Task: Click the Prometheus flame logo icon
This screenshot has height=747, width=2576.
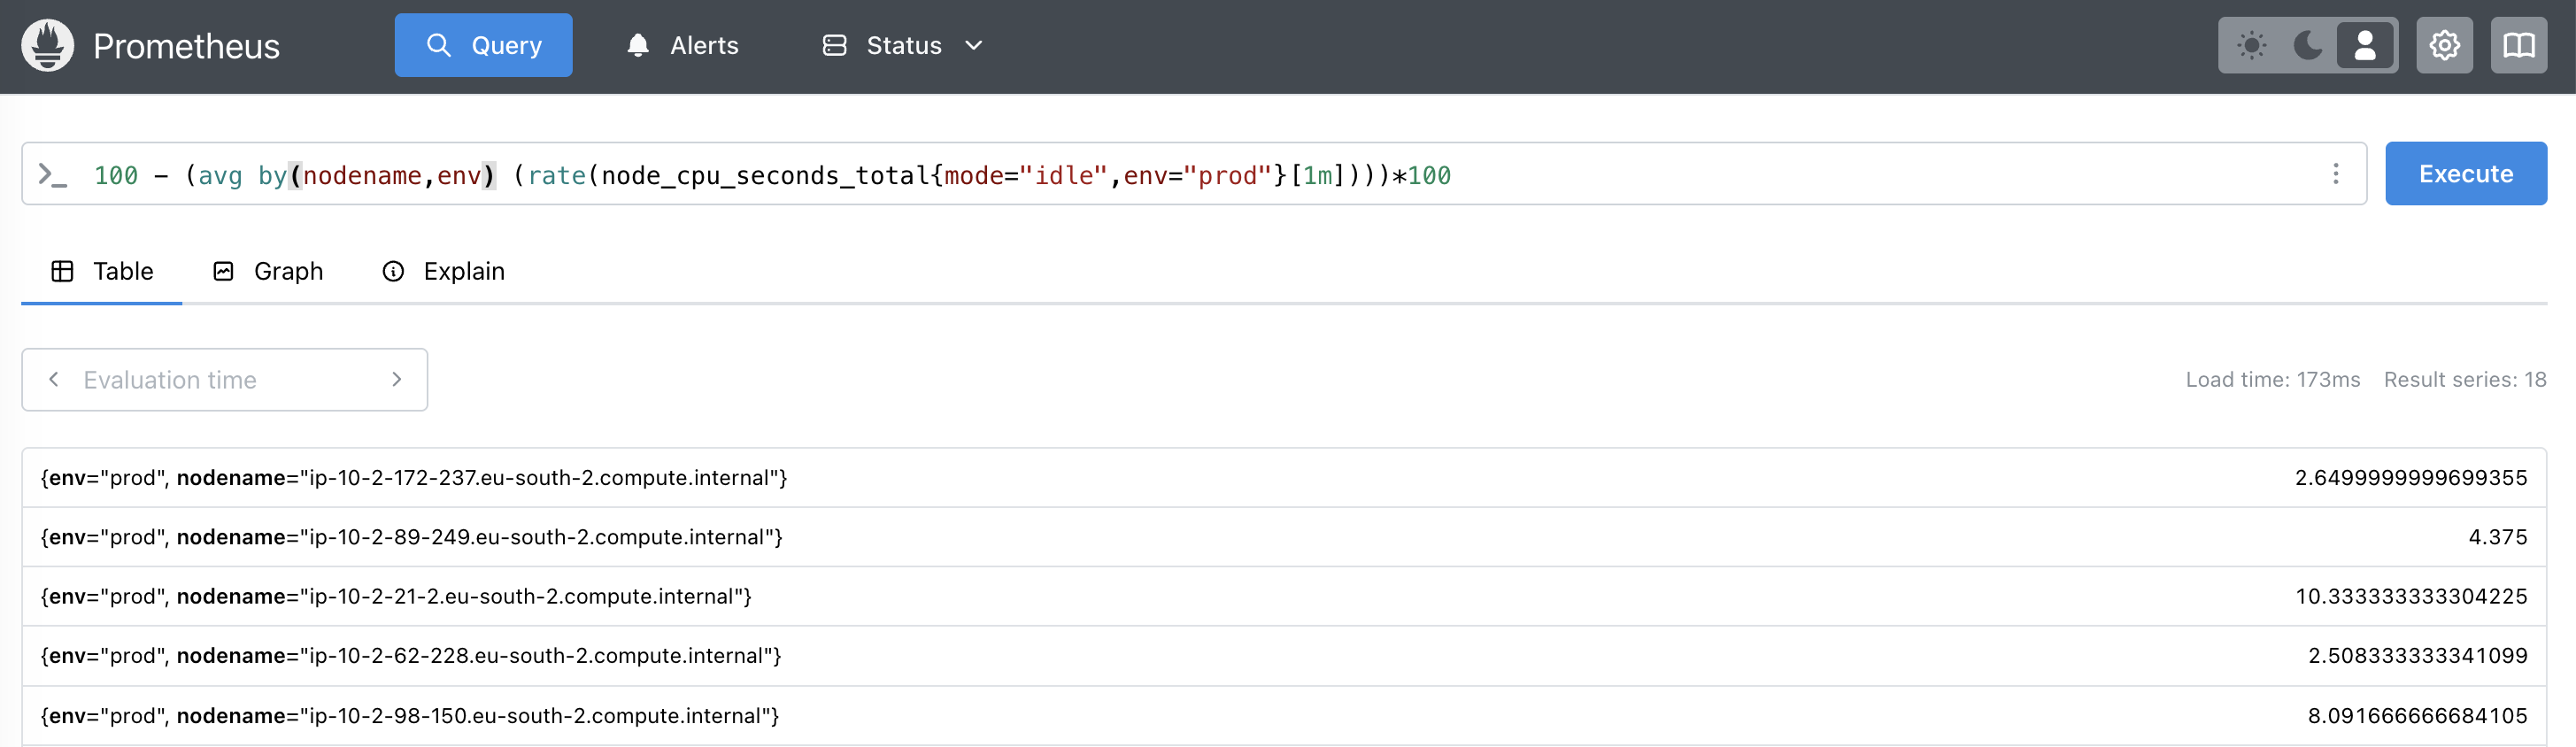Action: [47, 46]
